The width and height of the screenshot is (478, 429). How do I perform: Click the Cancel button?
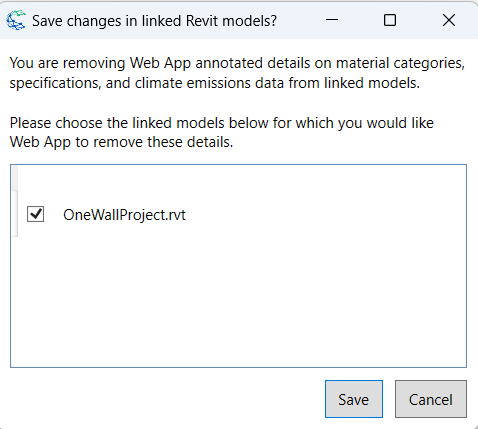431,399
